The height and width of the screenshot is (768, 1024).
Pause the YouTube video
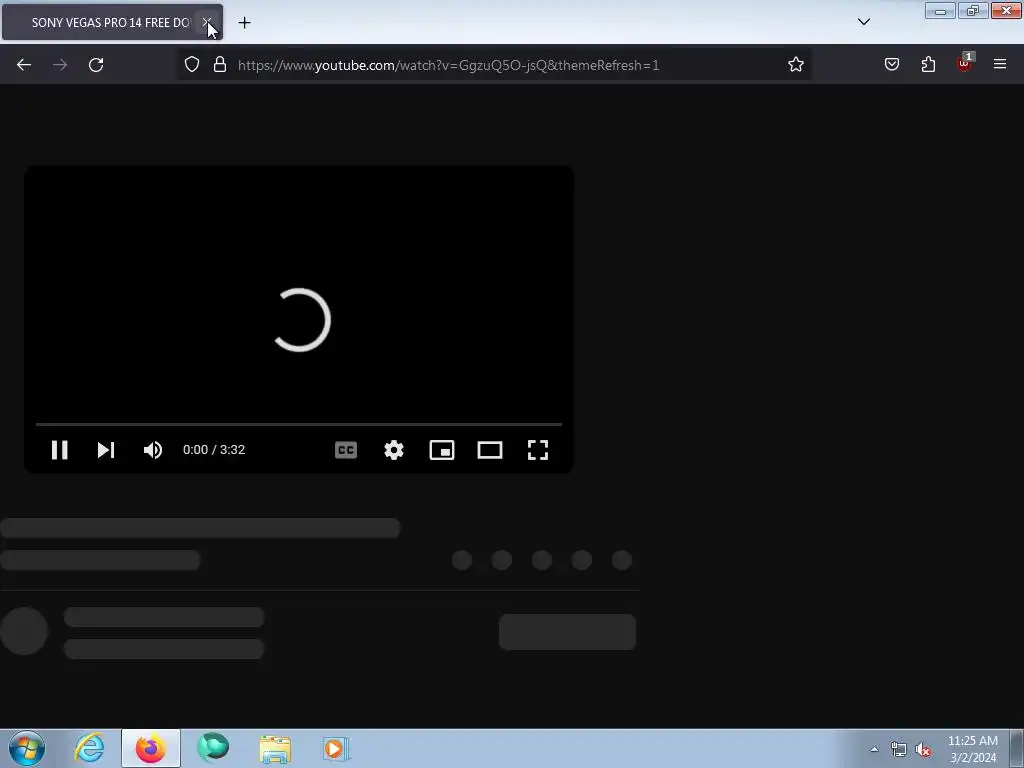pyautogui.click(x=59, y=450)
